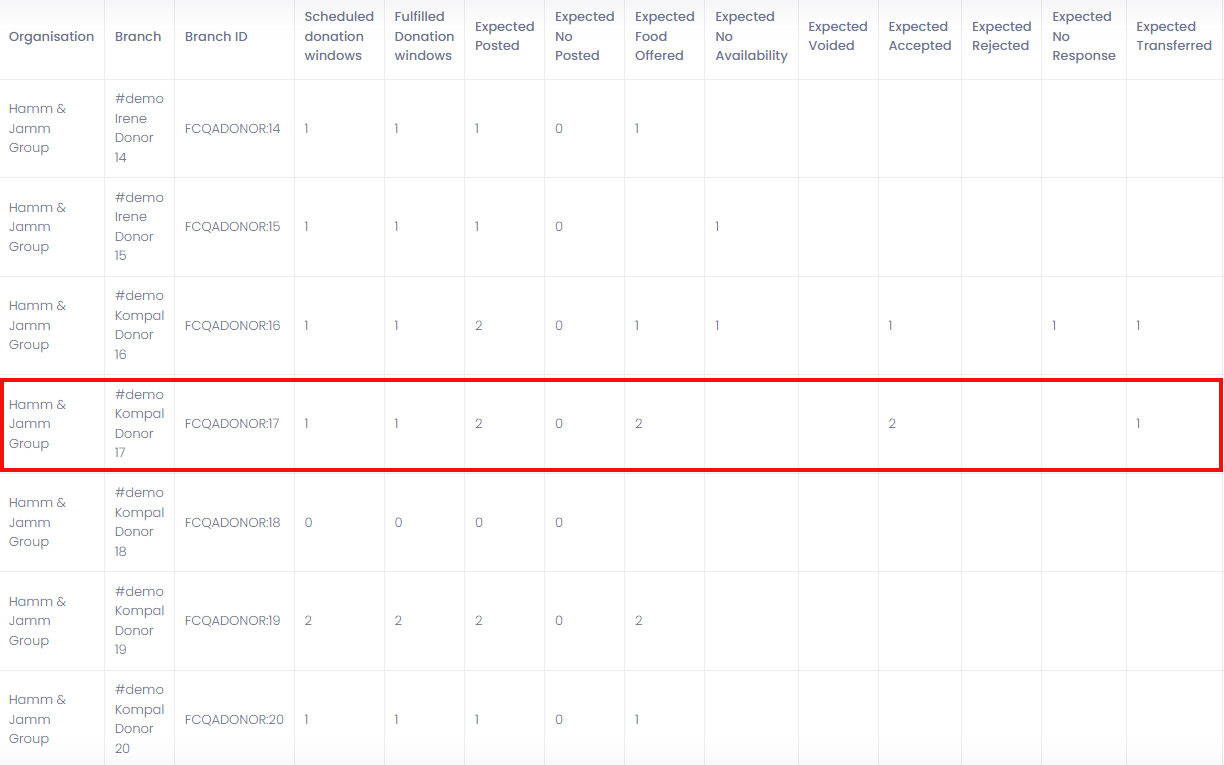Click the #demo Kompal Donor 17 branch
The width and height of the screenshot is (1224, 765).
pos(139,424)
